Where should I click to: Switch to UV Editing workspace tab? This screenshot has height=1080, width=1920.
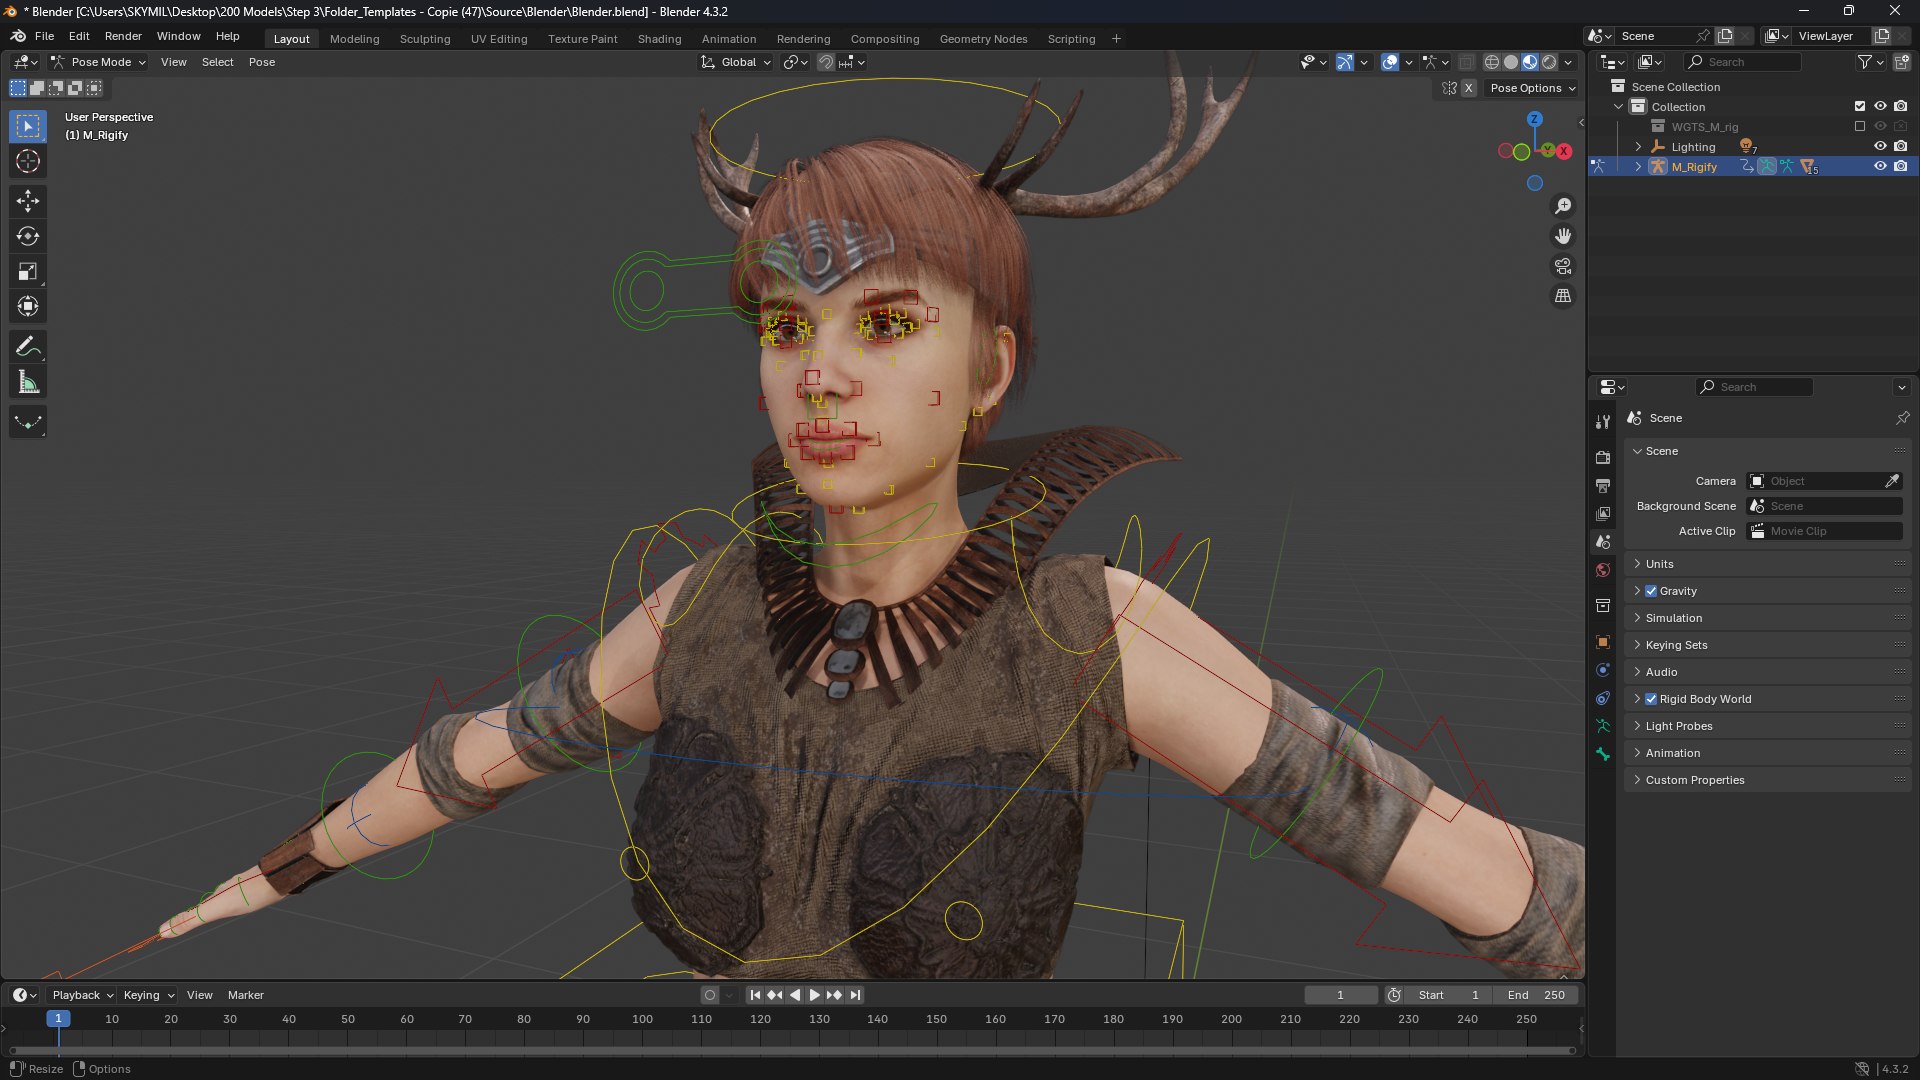coord(499,39)
